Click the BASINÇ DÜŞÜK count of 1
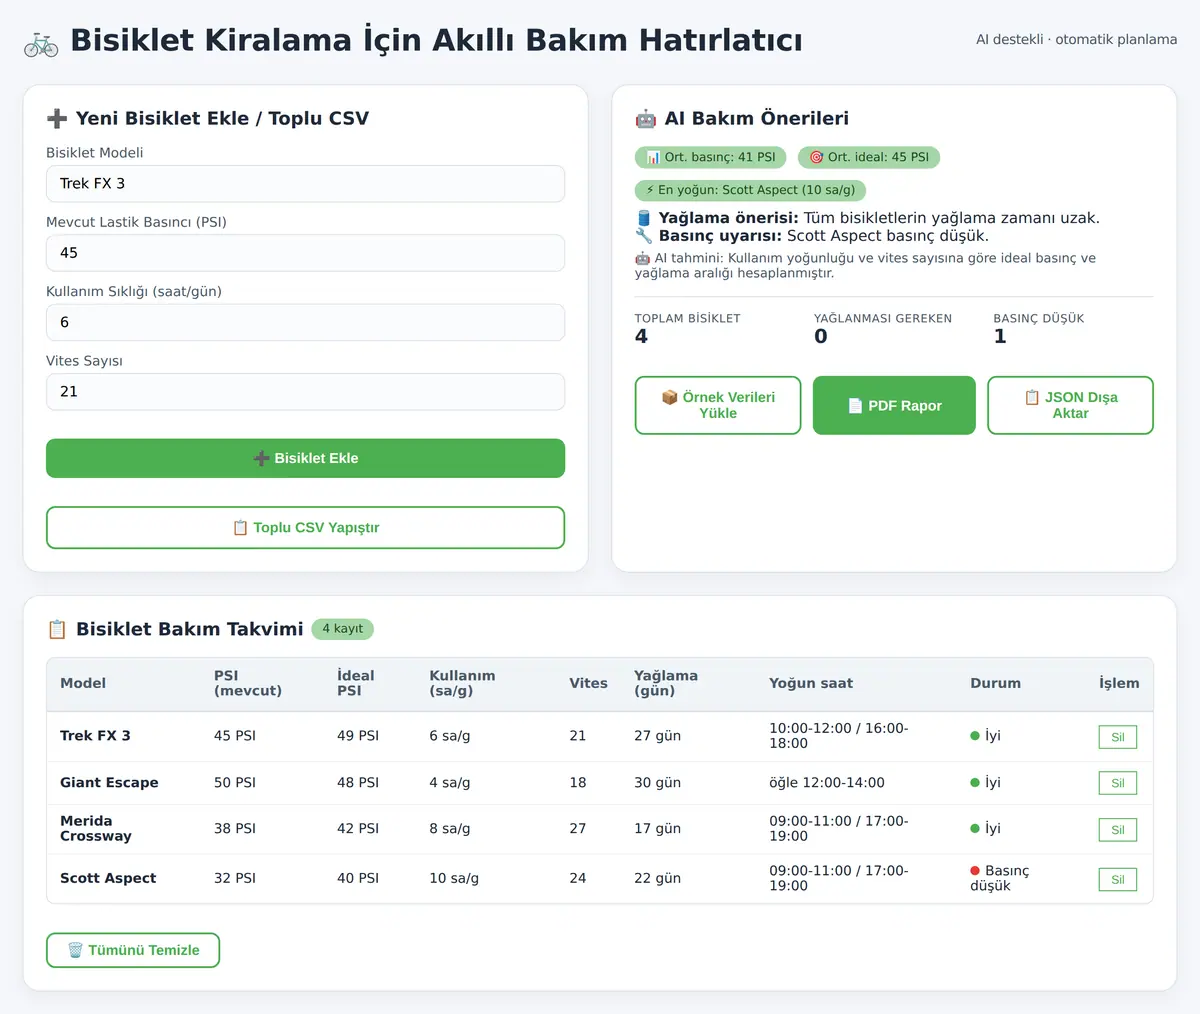 [x=1000, y=337]
